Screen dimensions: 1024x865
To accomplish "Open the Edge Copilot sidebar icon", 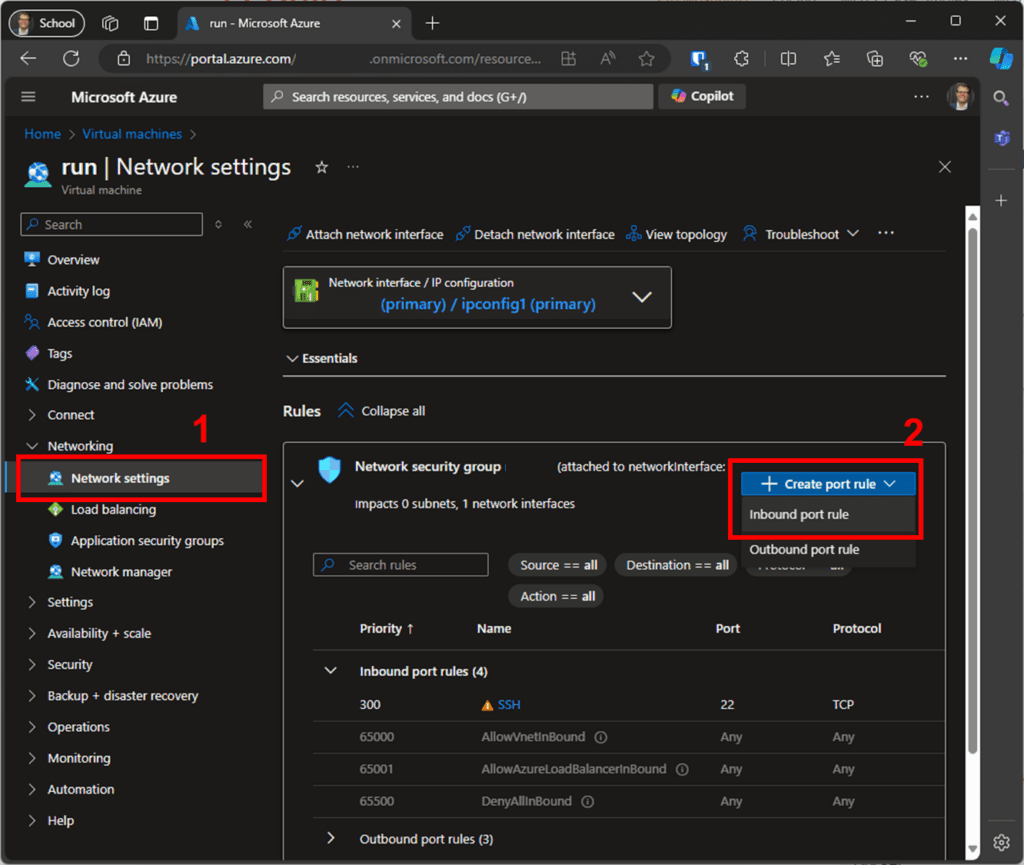I will [x=1002, y=59].
